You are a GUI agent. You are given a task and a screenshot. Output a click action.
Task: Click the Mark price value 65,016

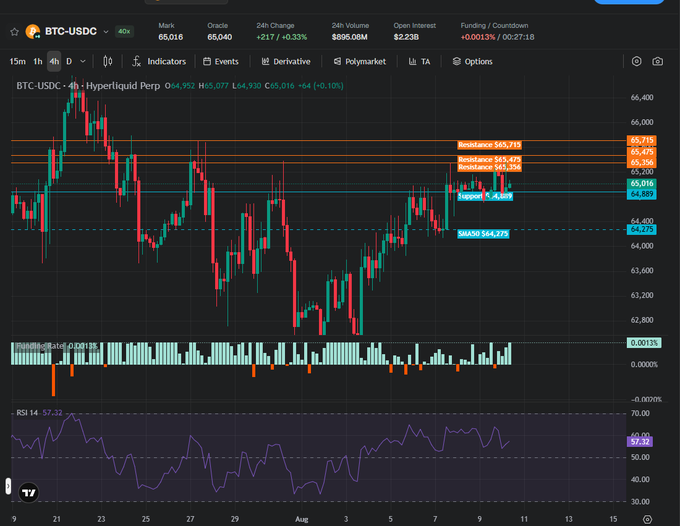point(170,37)
